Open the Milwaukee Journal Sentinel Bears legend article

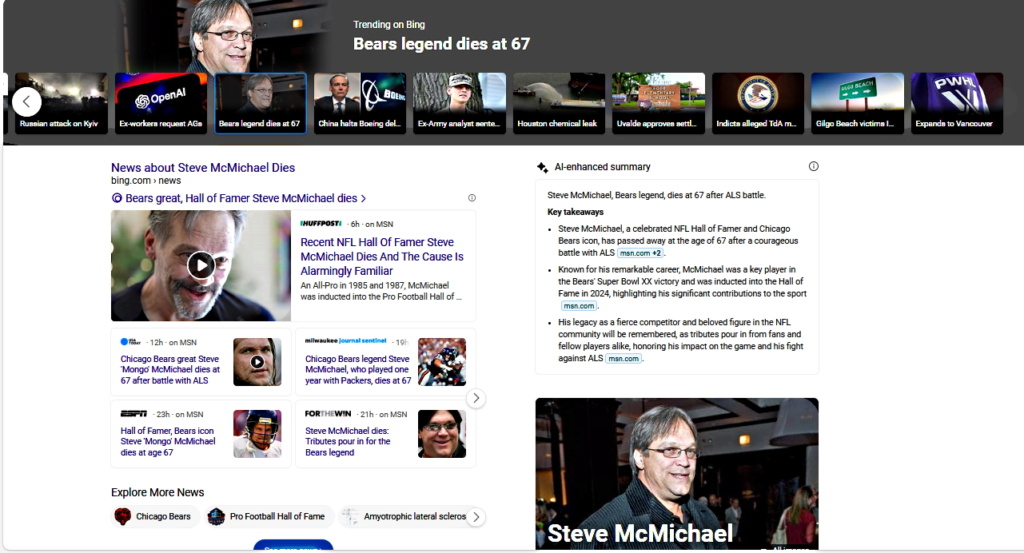(x=358, y=370)
